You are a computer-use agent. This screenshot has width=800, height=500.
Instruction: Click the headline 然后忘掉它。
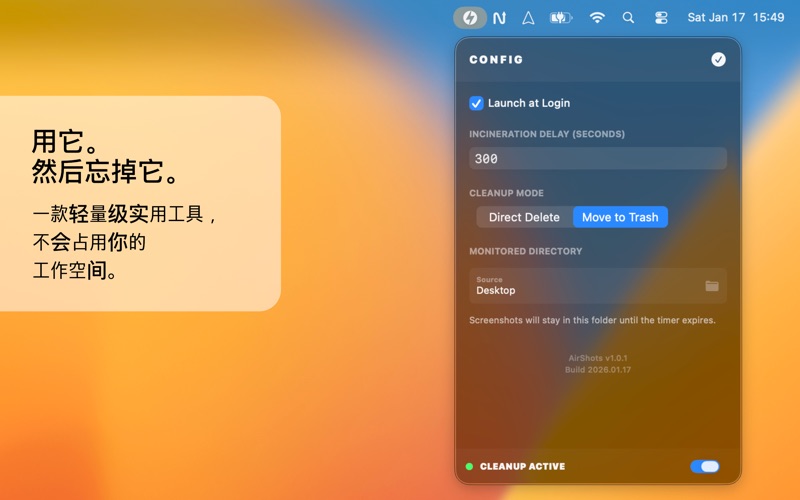coord(106,171)
